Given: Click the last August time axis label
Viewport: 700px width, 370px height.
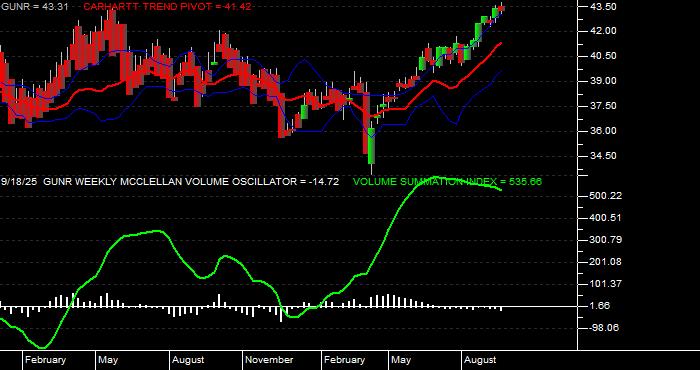Looking at the screenshot, I should click(480, 360).
